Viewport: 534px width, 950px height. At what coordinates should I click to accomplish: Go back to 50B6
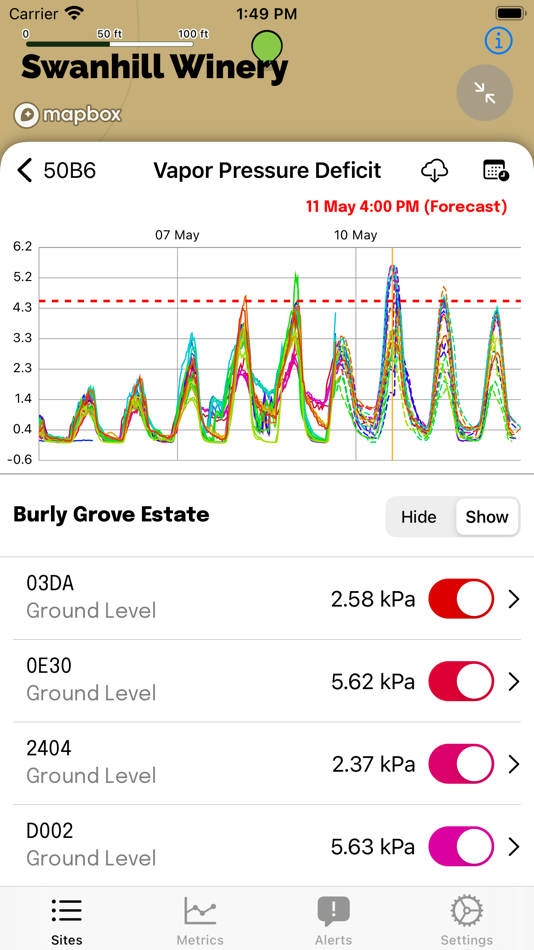(x=56, y=171)
